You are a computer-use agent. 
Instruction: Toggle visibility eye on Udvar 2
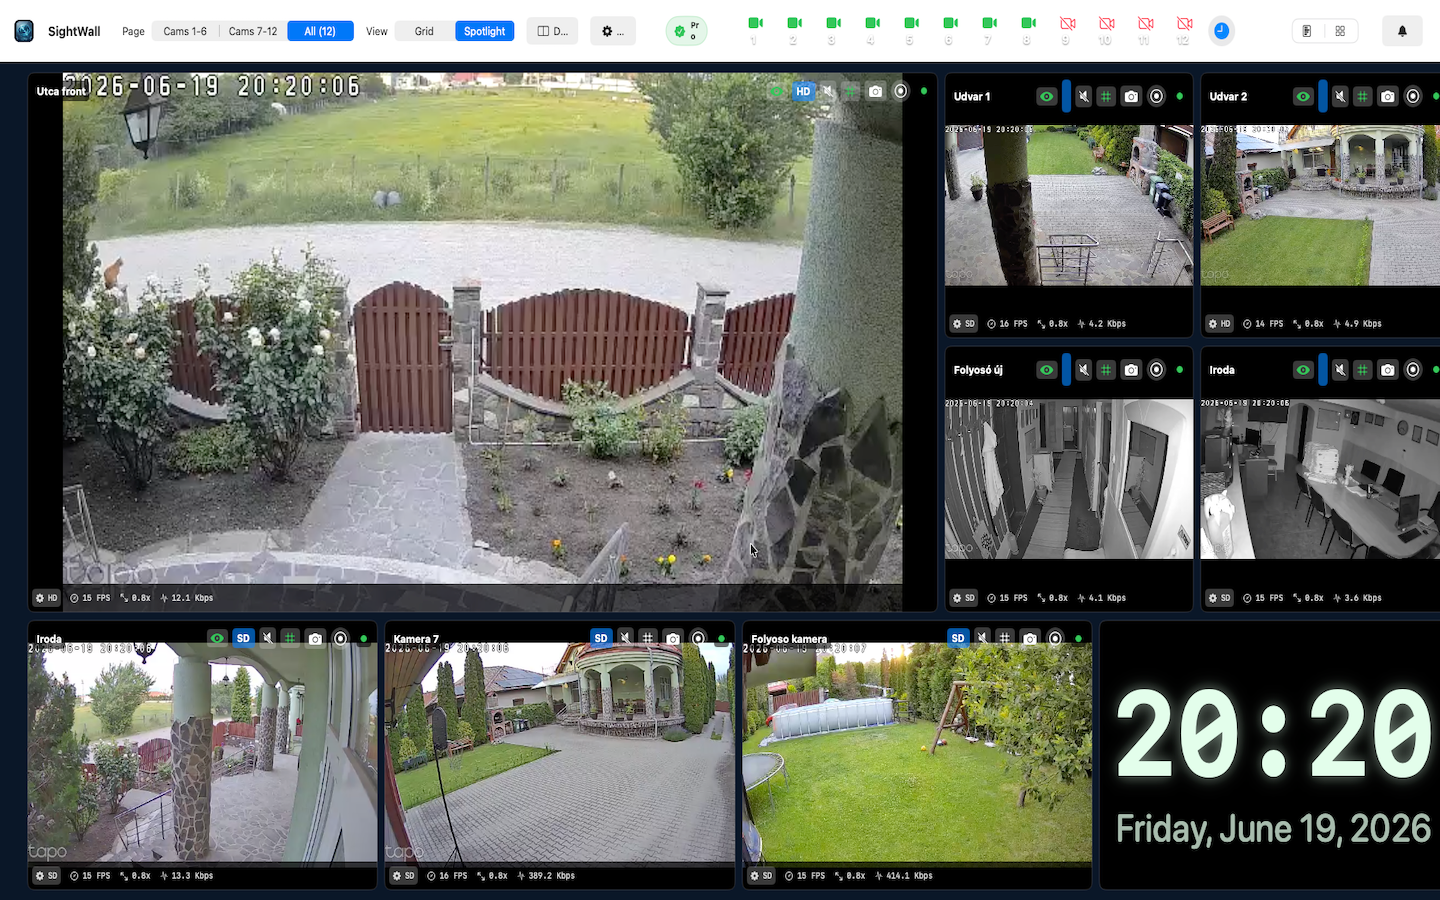[x=1303, y=96]
